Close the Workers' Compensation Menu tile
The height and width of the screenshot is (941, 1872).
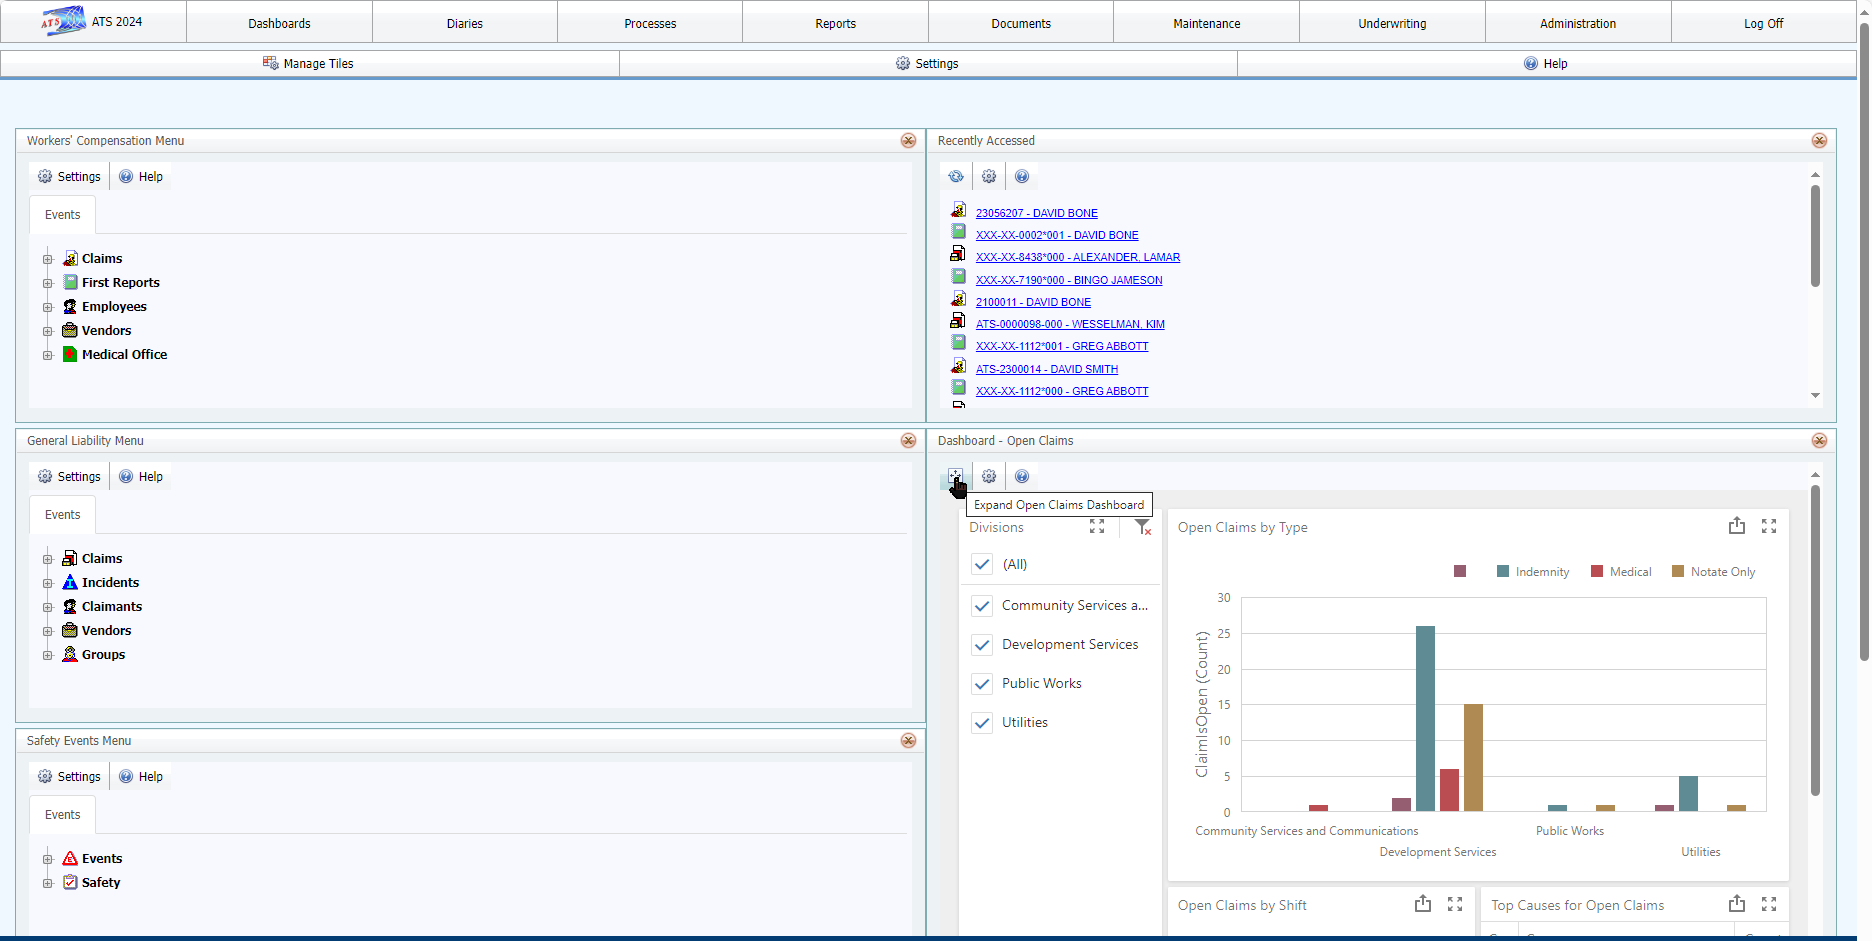(x=908, y=141)
